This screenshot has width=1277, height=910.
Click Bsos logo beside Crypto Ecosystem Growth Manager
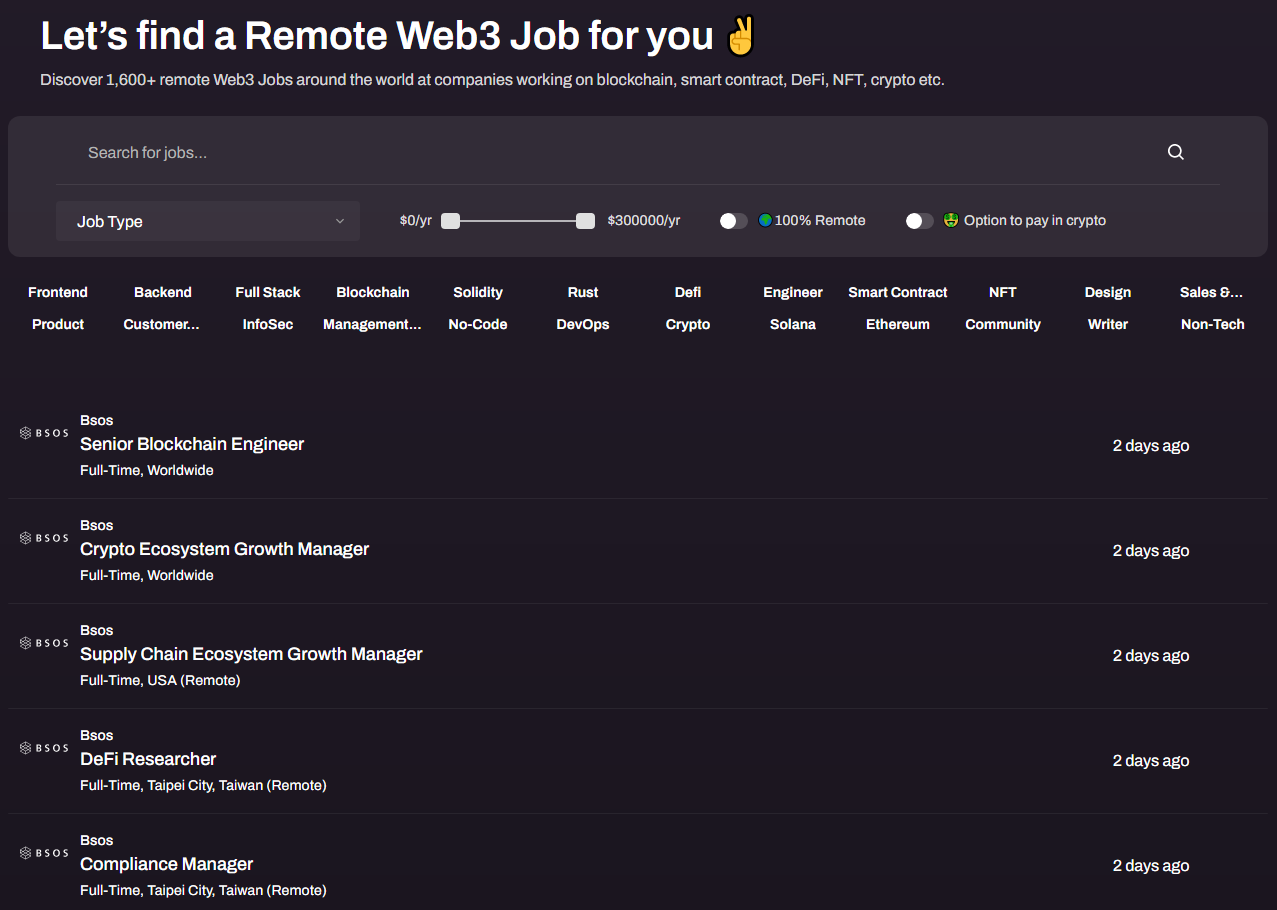pos(44,538)
